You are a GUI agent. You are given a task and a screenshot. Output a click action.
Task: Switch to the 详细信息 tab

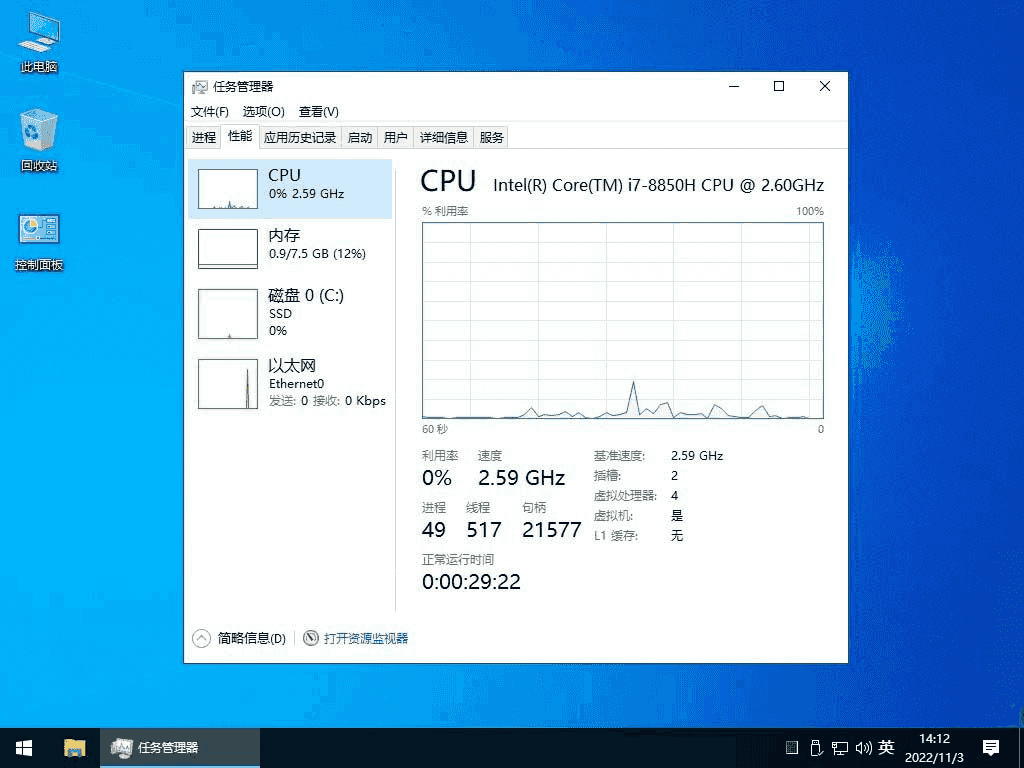[443, 137]
